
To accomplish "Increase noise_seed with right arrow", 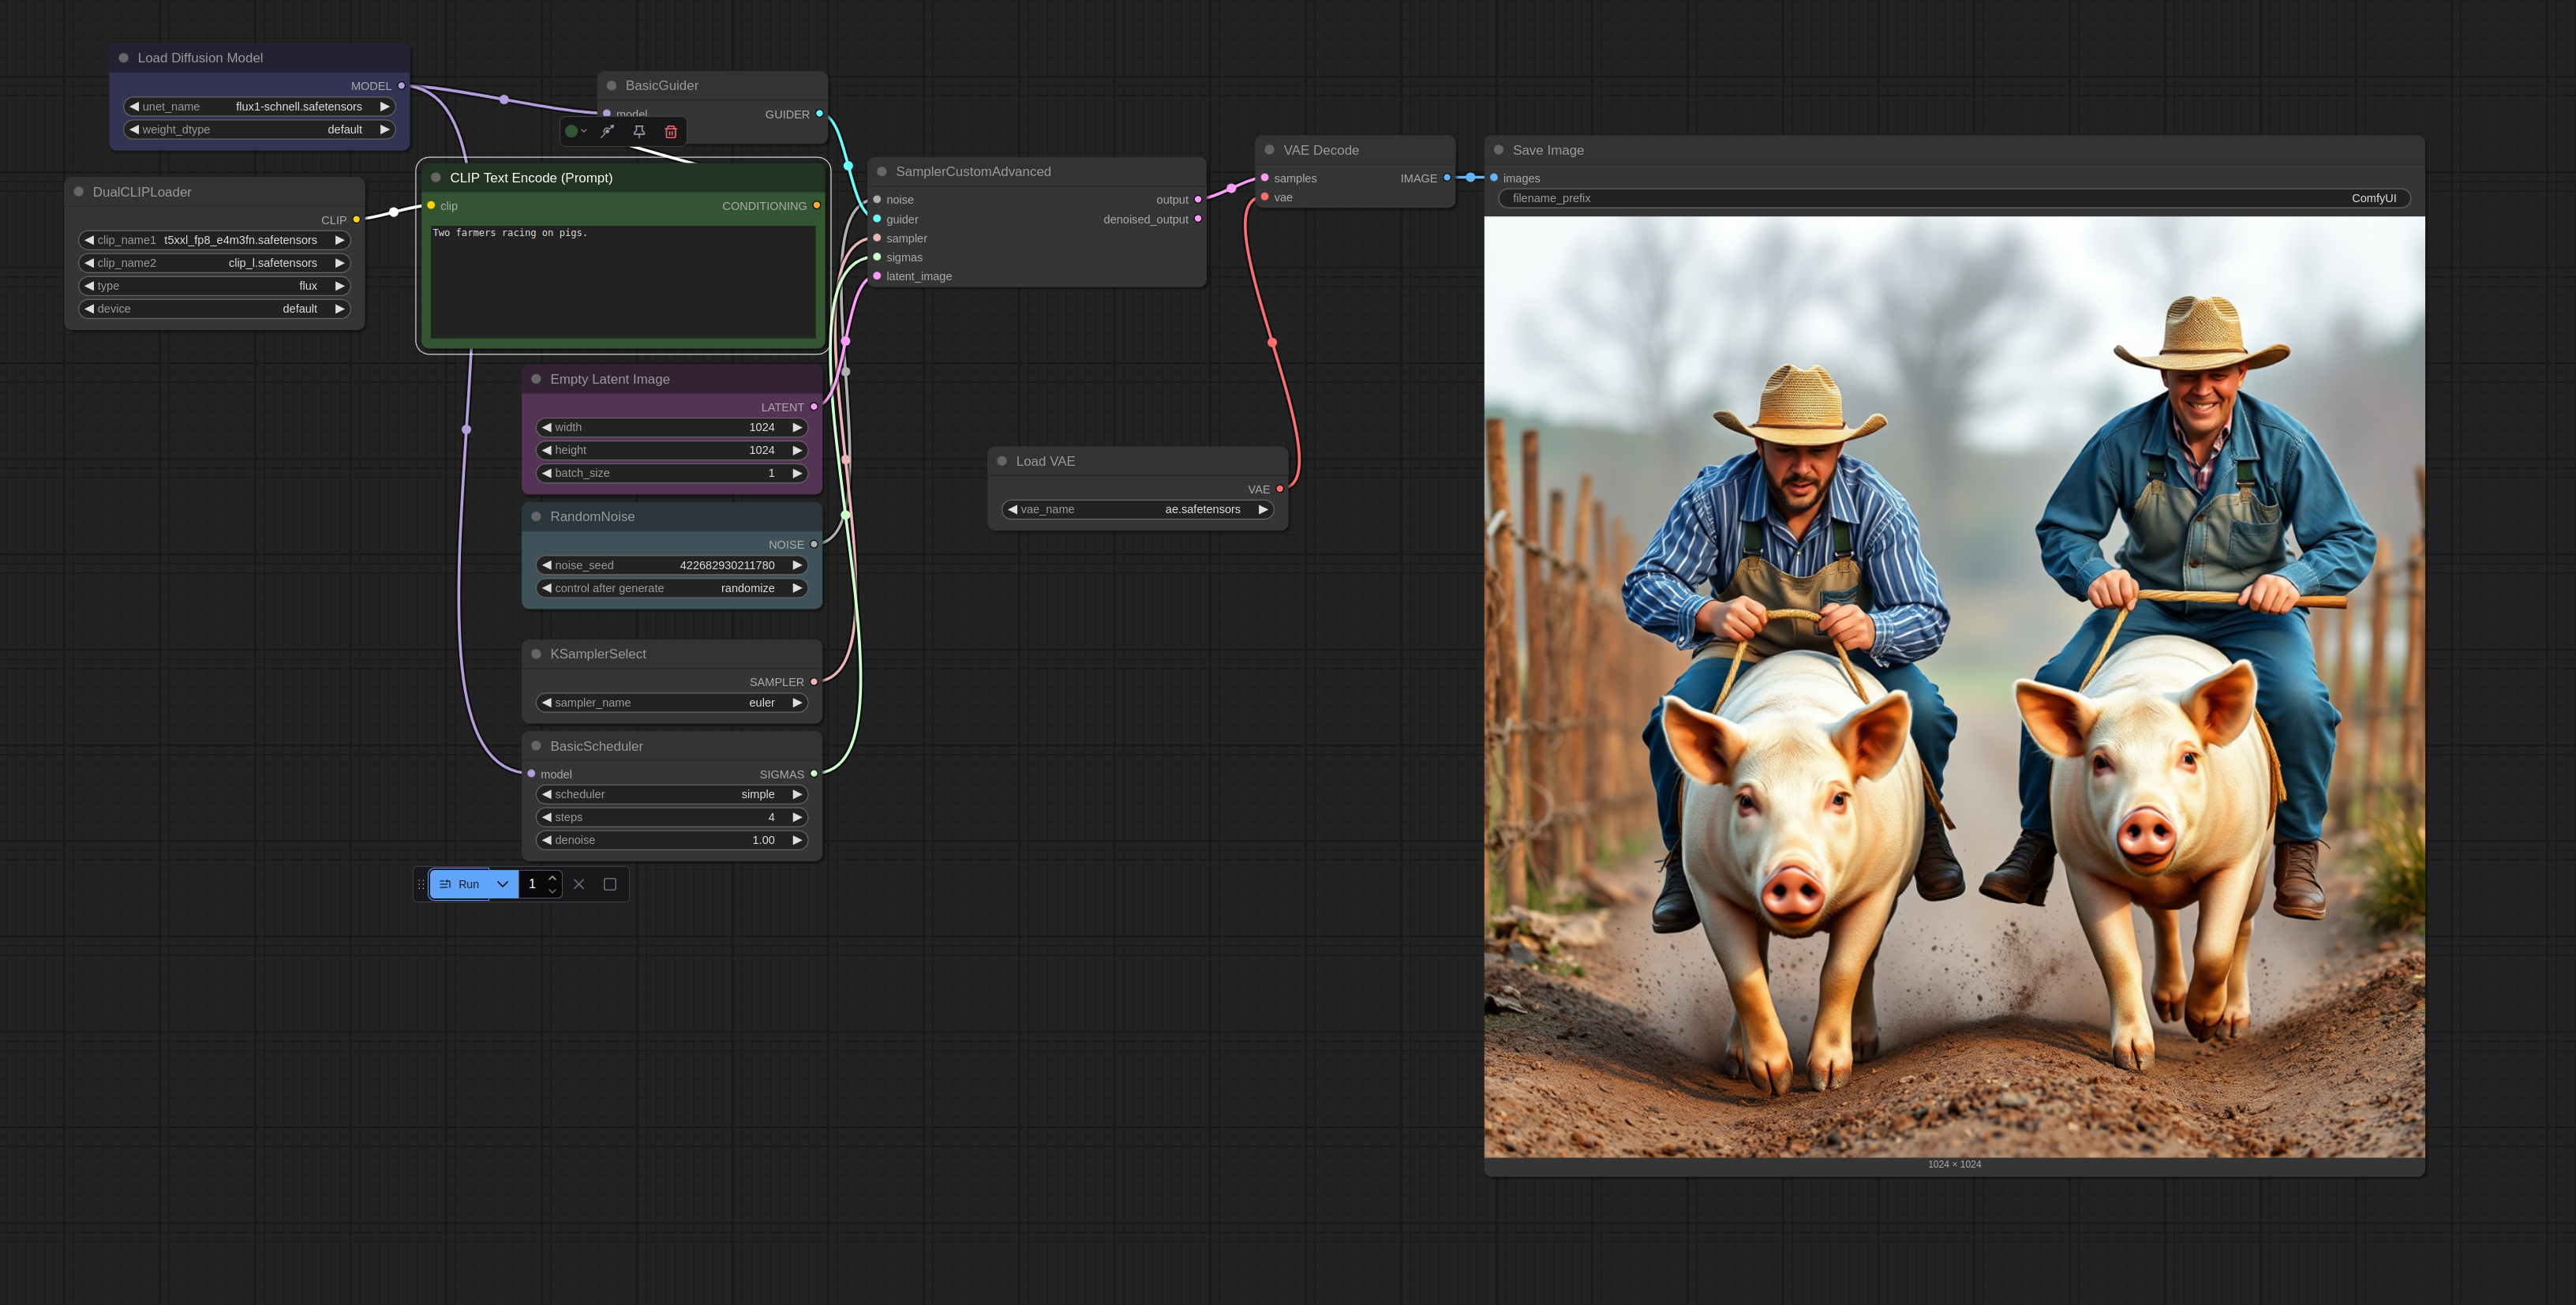I will point(797,565).
